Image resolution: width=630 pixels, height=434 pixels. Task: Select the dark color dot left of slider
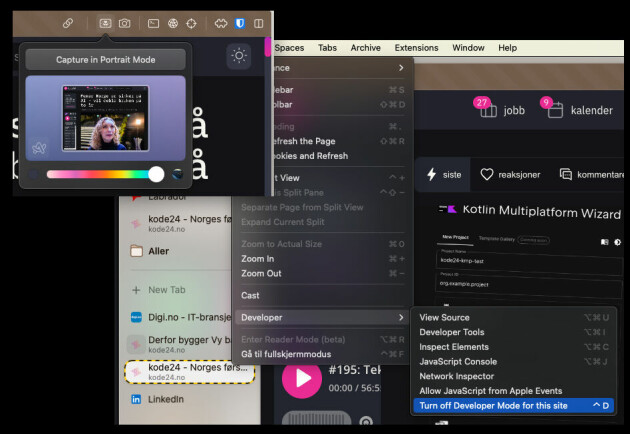tap(34, 174)
